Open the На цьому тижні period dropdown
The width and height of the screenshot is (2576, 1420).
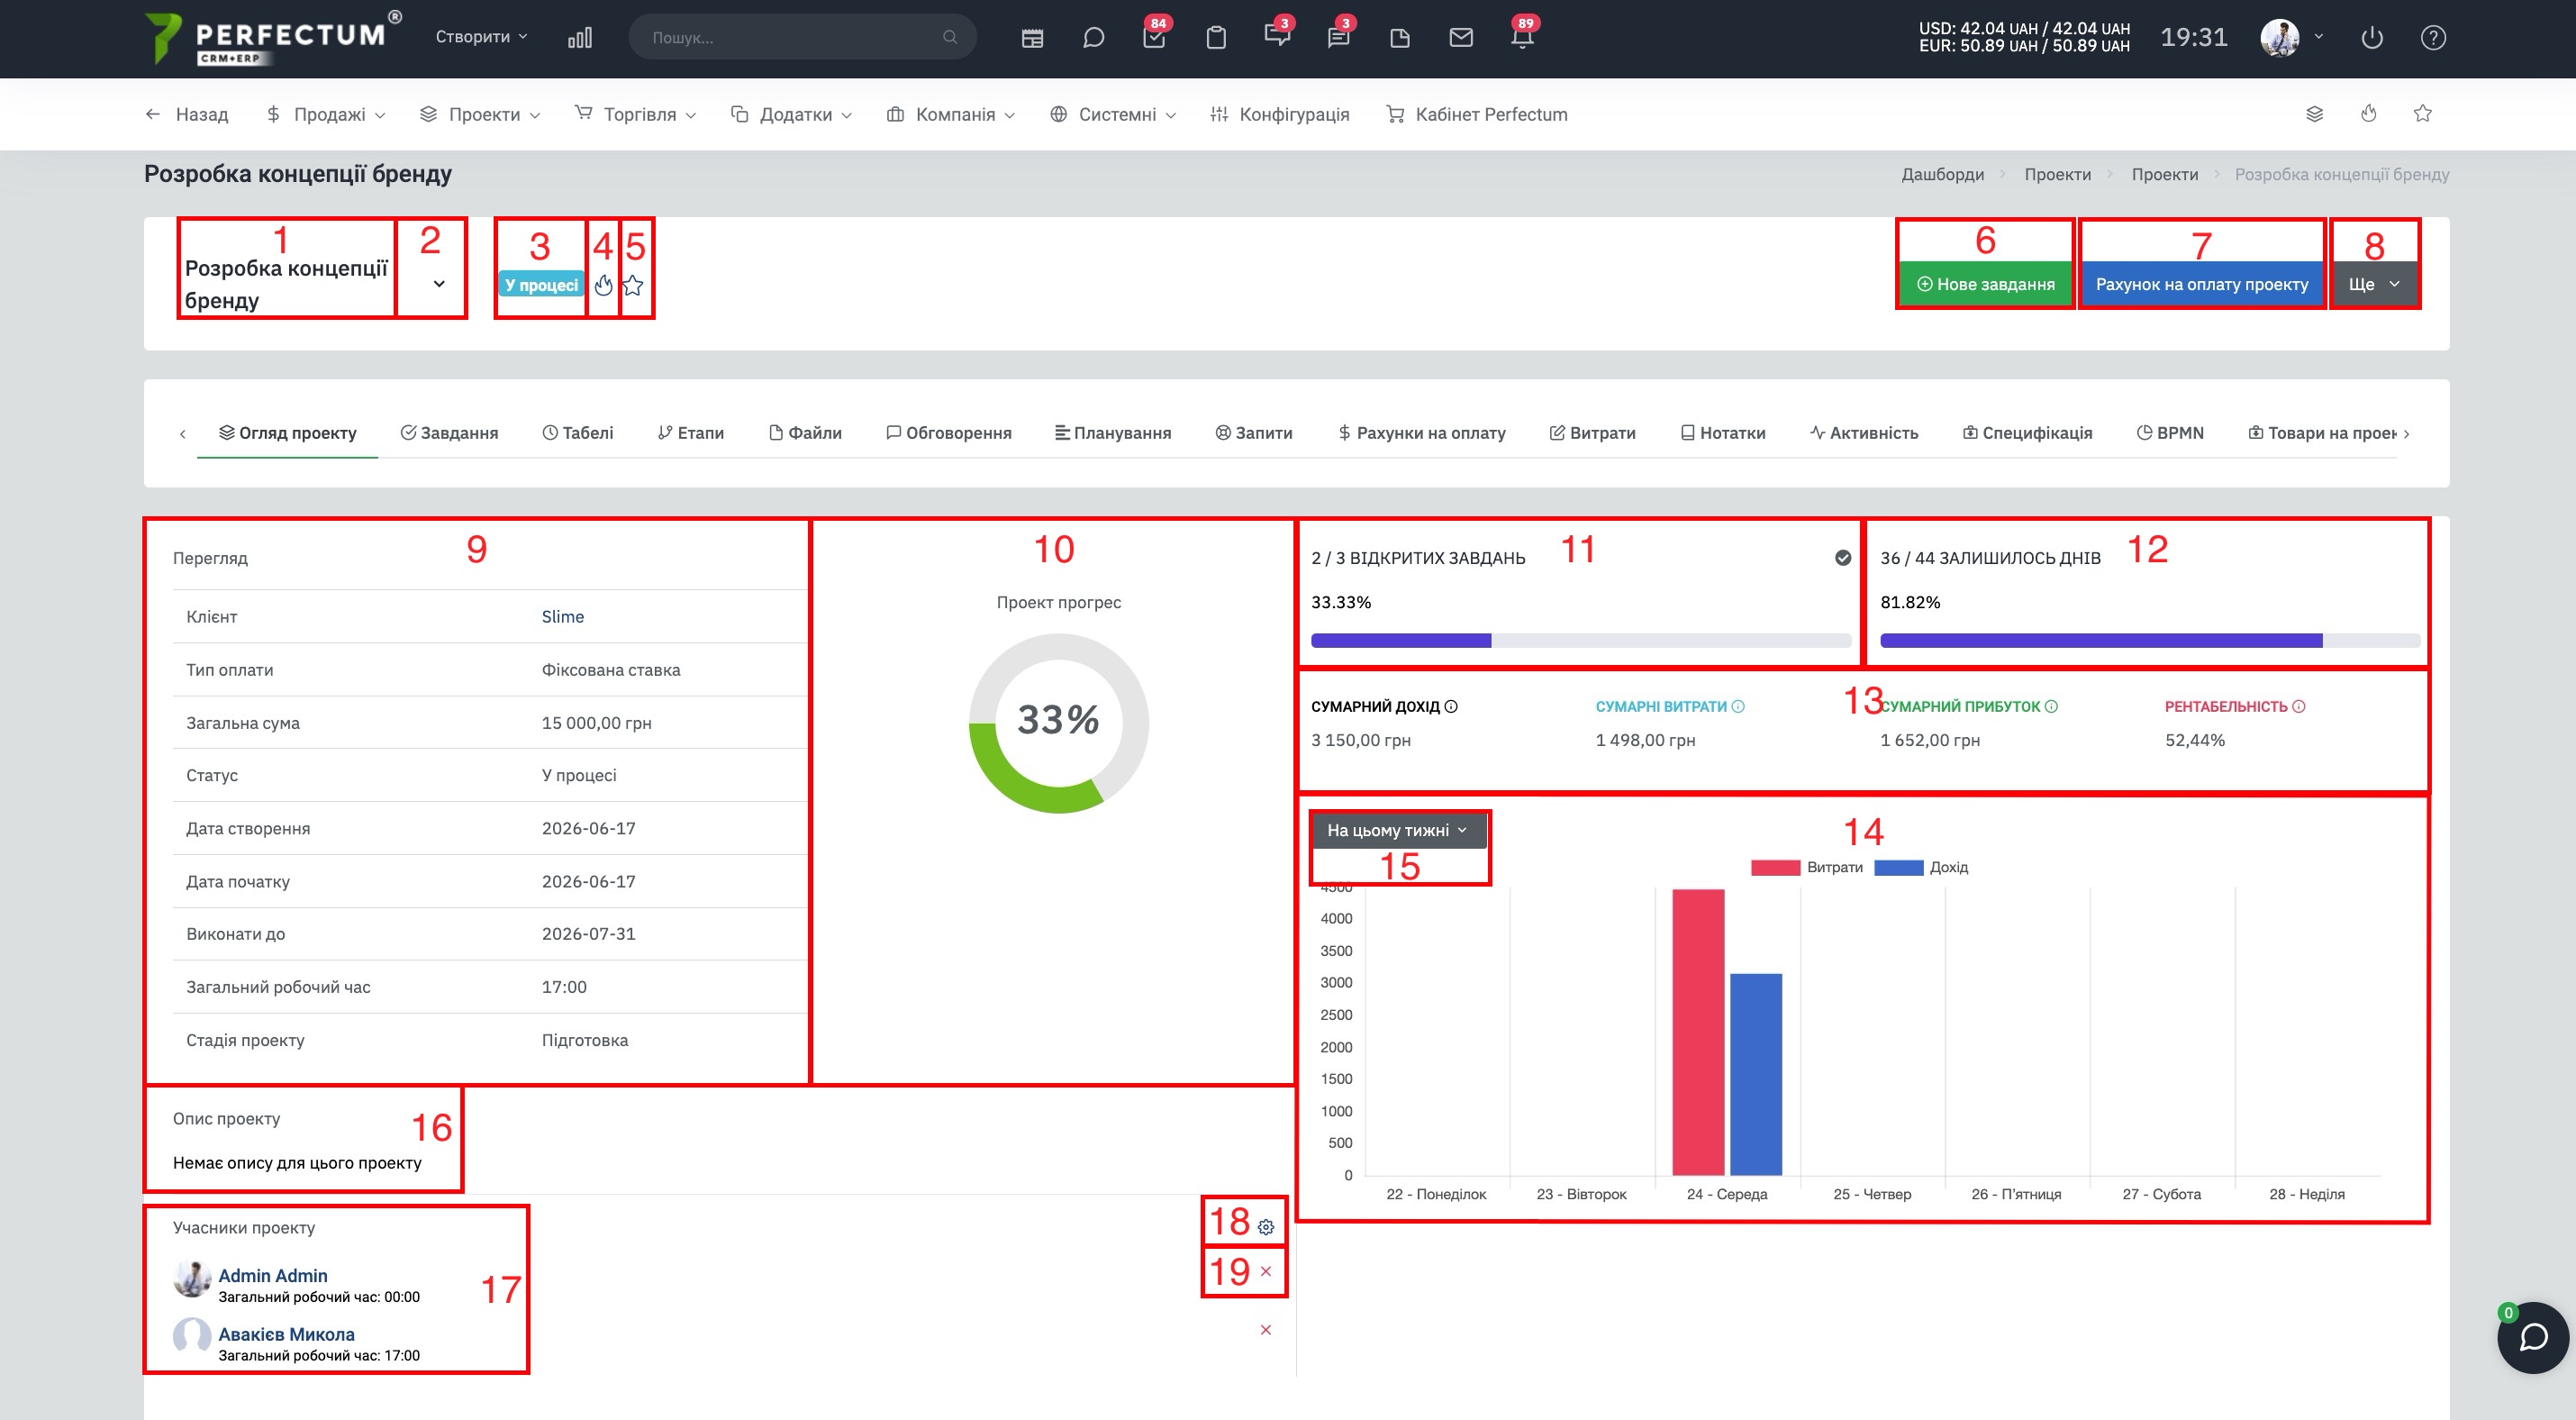pyautogui.click(x=1397, y=830)
